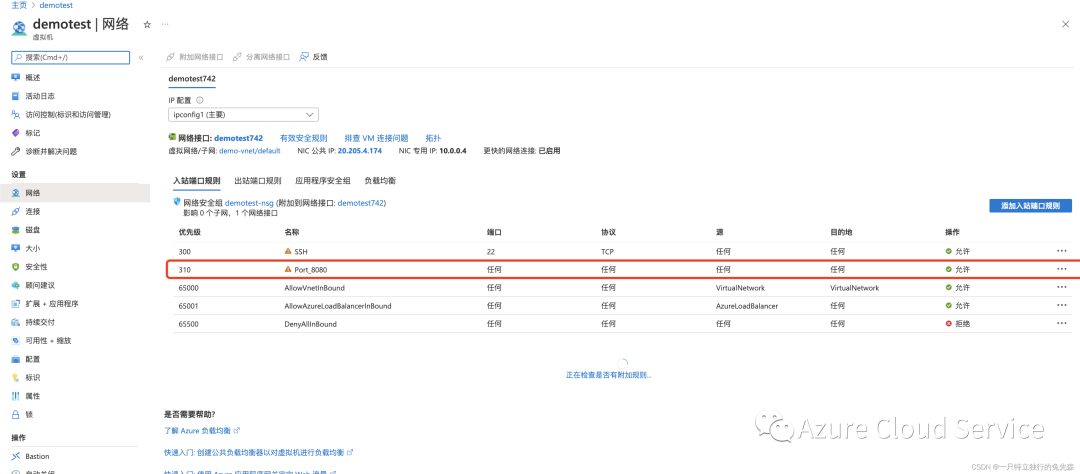Open 概述 overview in sidebar
This screenshot has width=1080, height=474.
(x=32, y=77)
